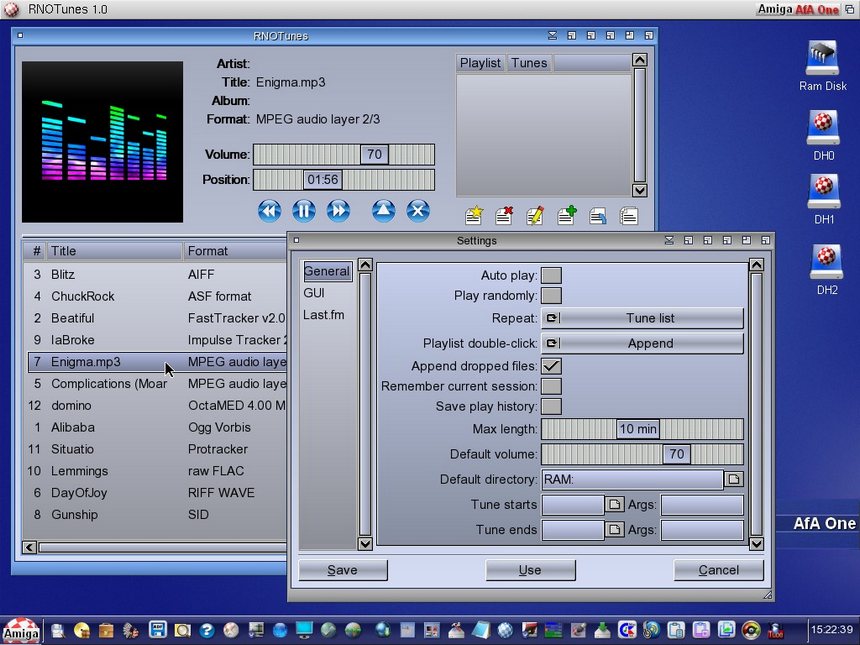Enable the Auto play checkbox
Image resolution: width=860 pixels, height=645 pixels.
[551, 275]
